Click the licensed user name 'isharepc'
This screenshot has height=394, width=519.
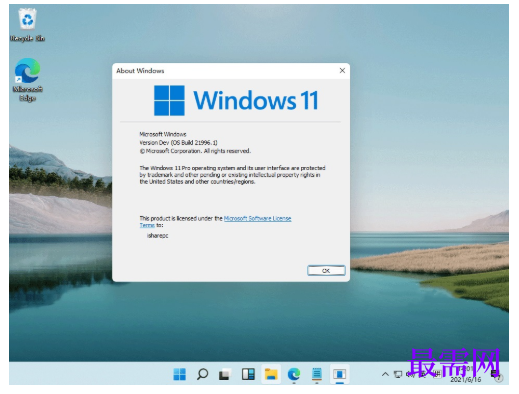[x=157, y=235]
